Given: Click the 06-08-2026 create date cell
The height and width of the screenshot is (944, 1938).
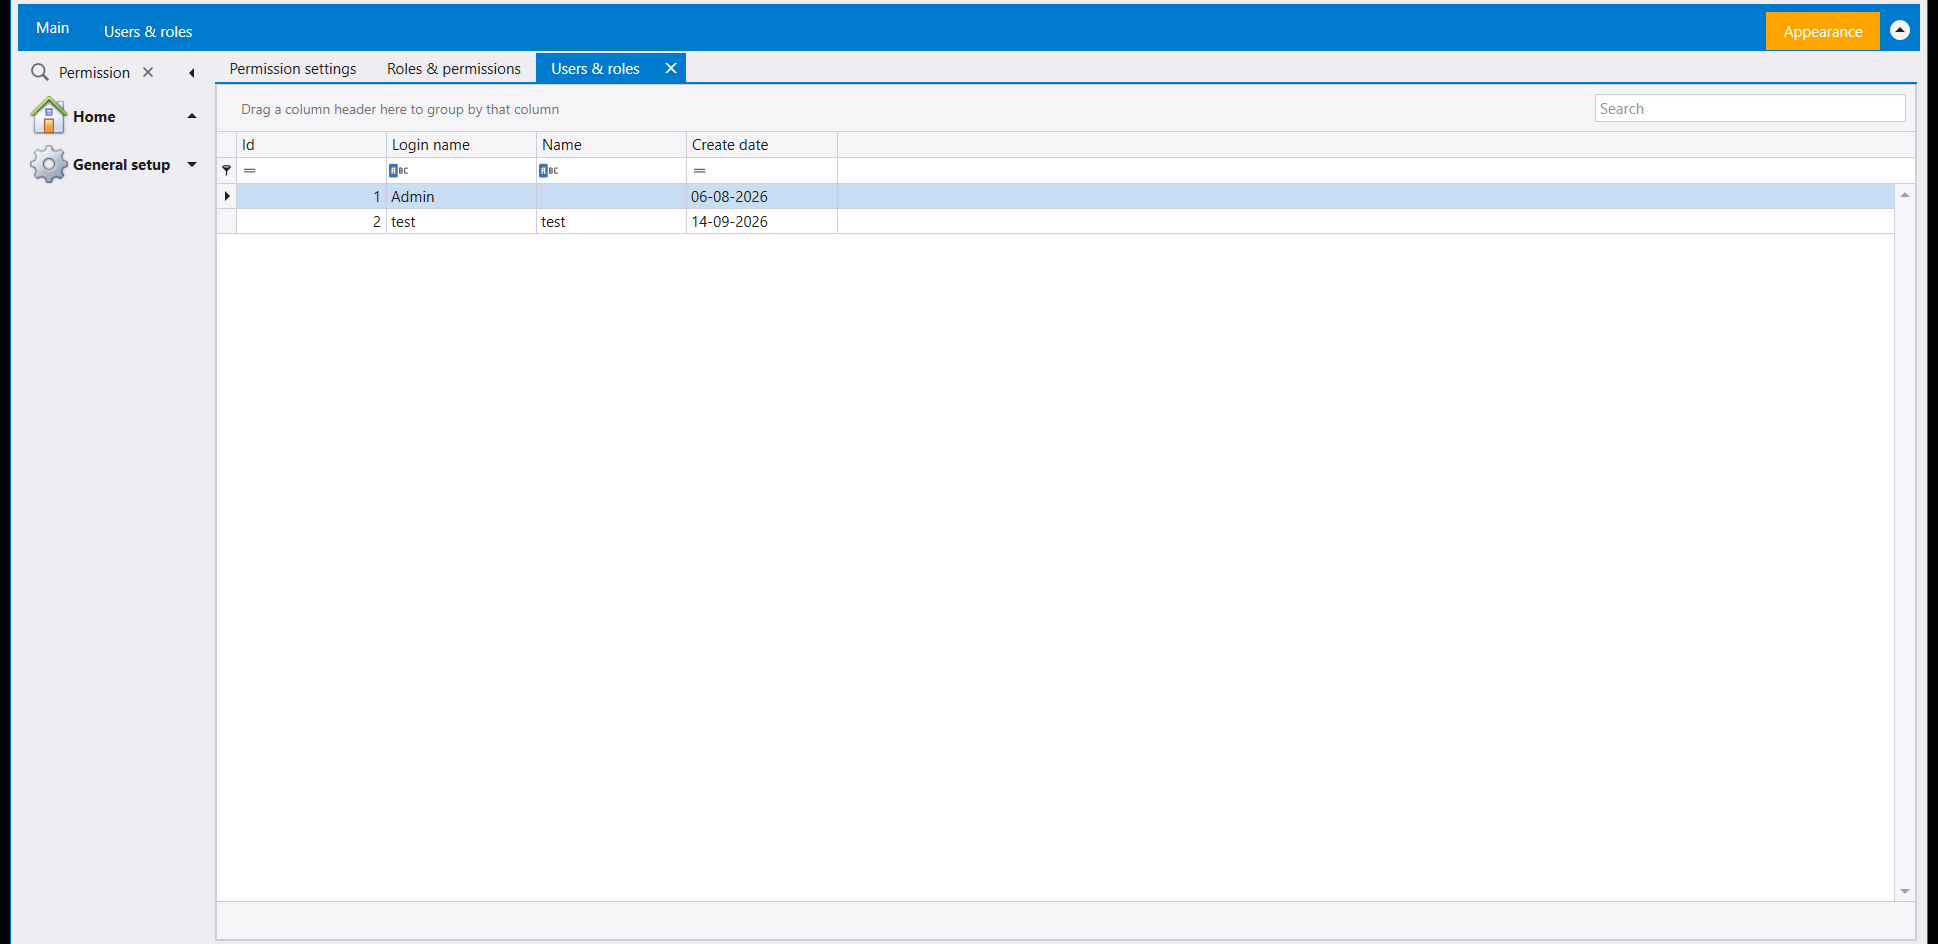Looking at the screenshot, I should click(762, 196).
